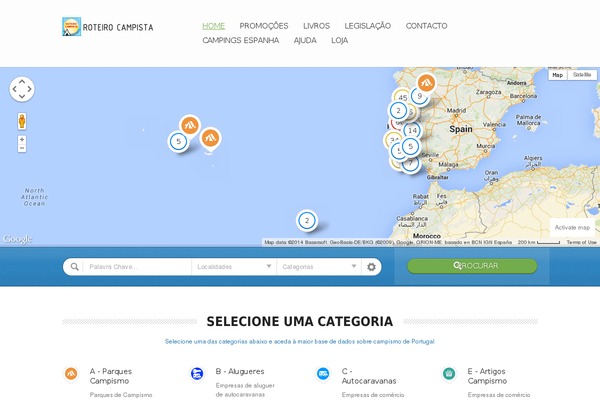Screen dimensions: 600x400
Task: Open the PROMOÇÕES menu item
Action: 264,26
